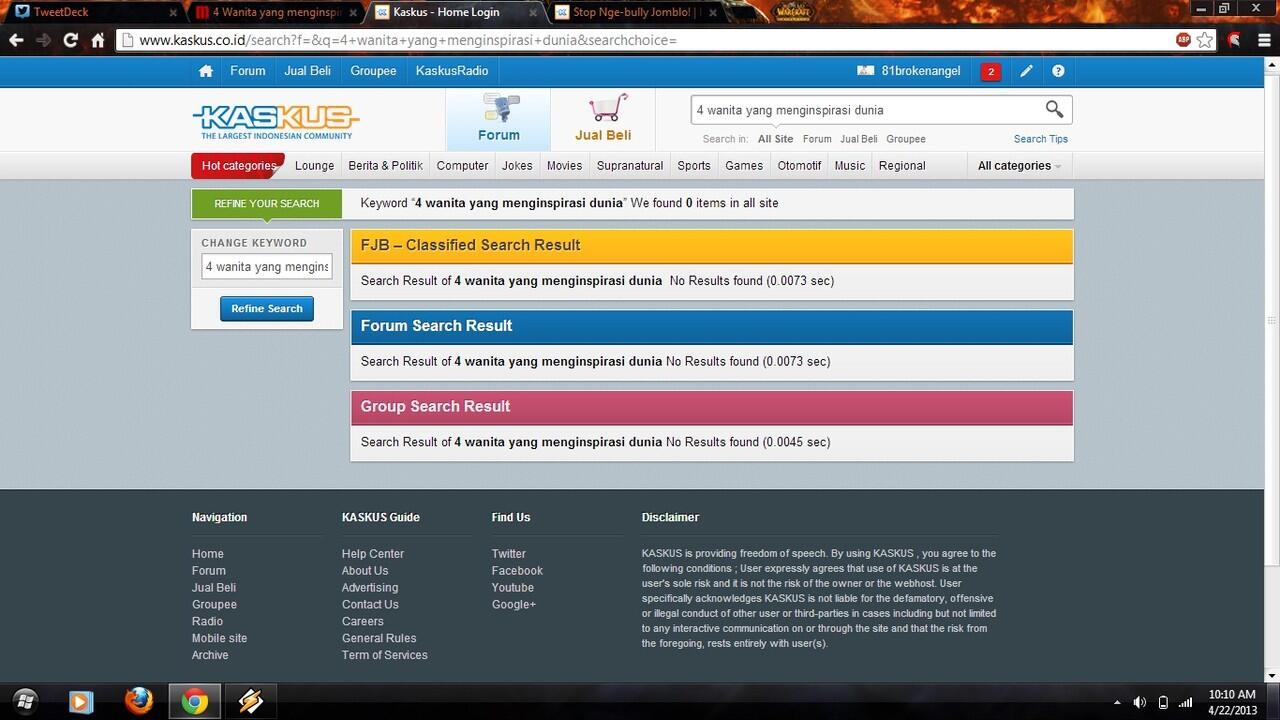Image resolution: width=1280 pixels, height=720 pixels.
Task: Select the Jual Beli section tab
Action: [603, 120]
